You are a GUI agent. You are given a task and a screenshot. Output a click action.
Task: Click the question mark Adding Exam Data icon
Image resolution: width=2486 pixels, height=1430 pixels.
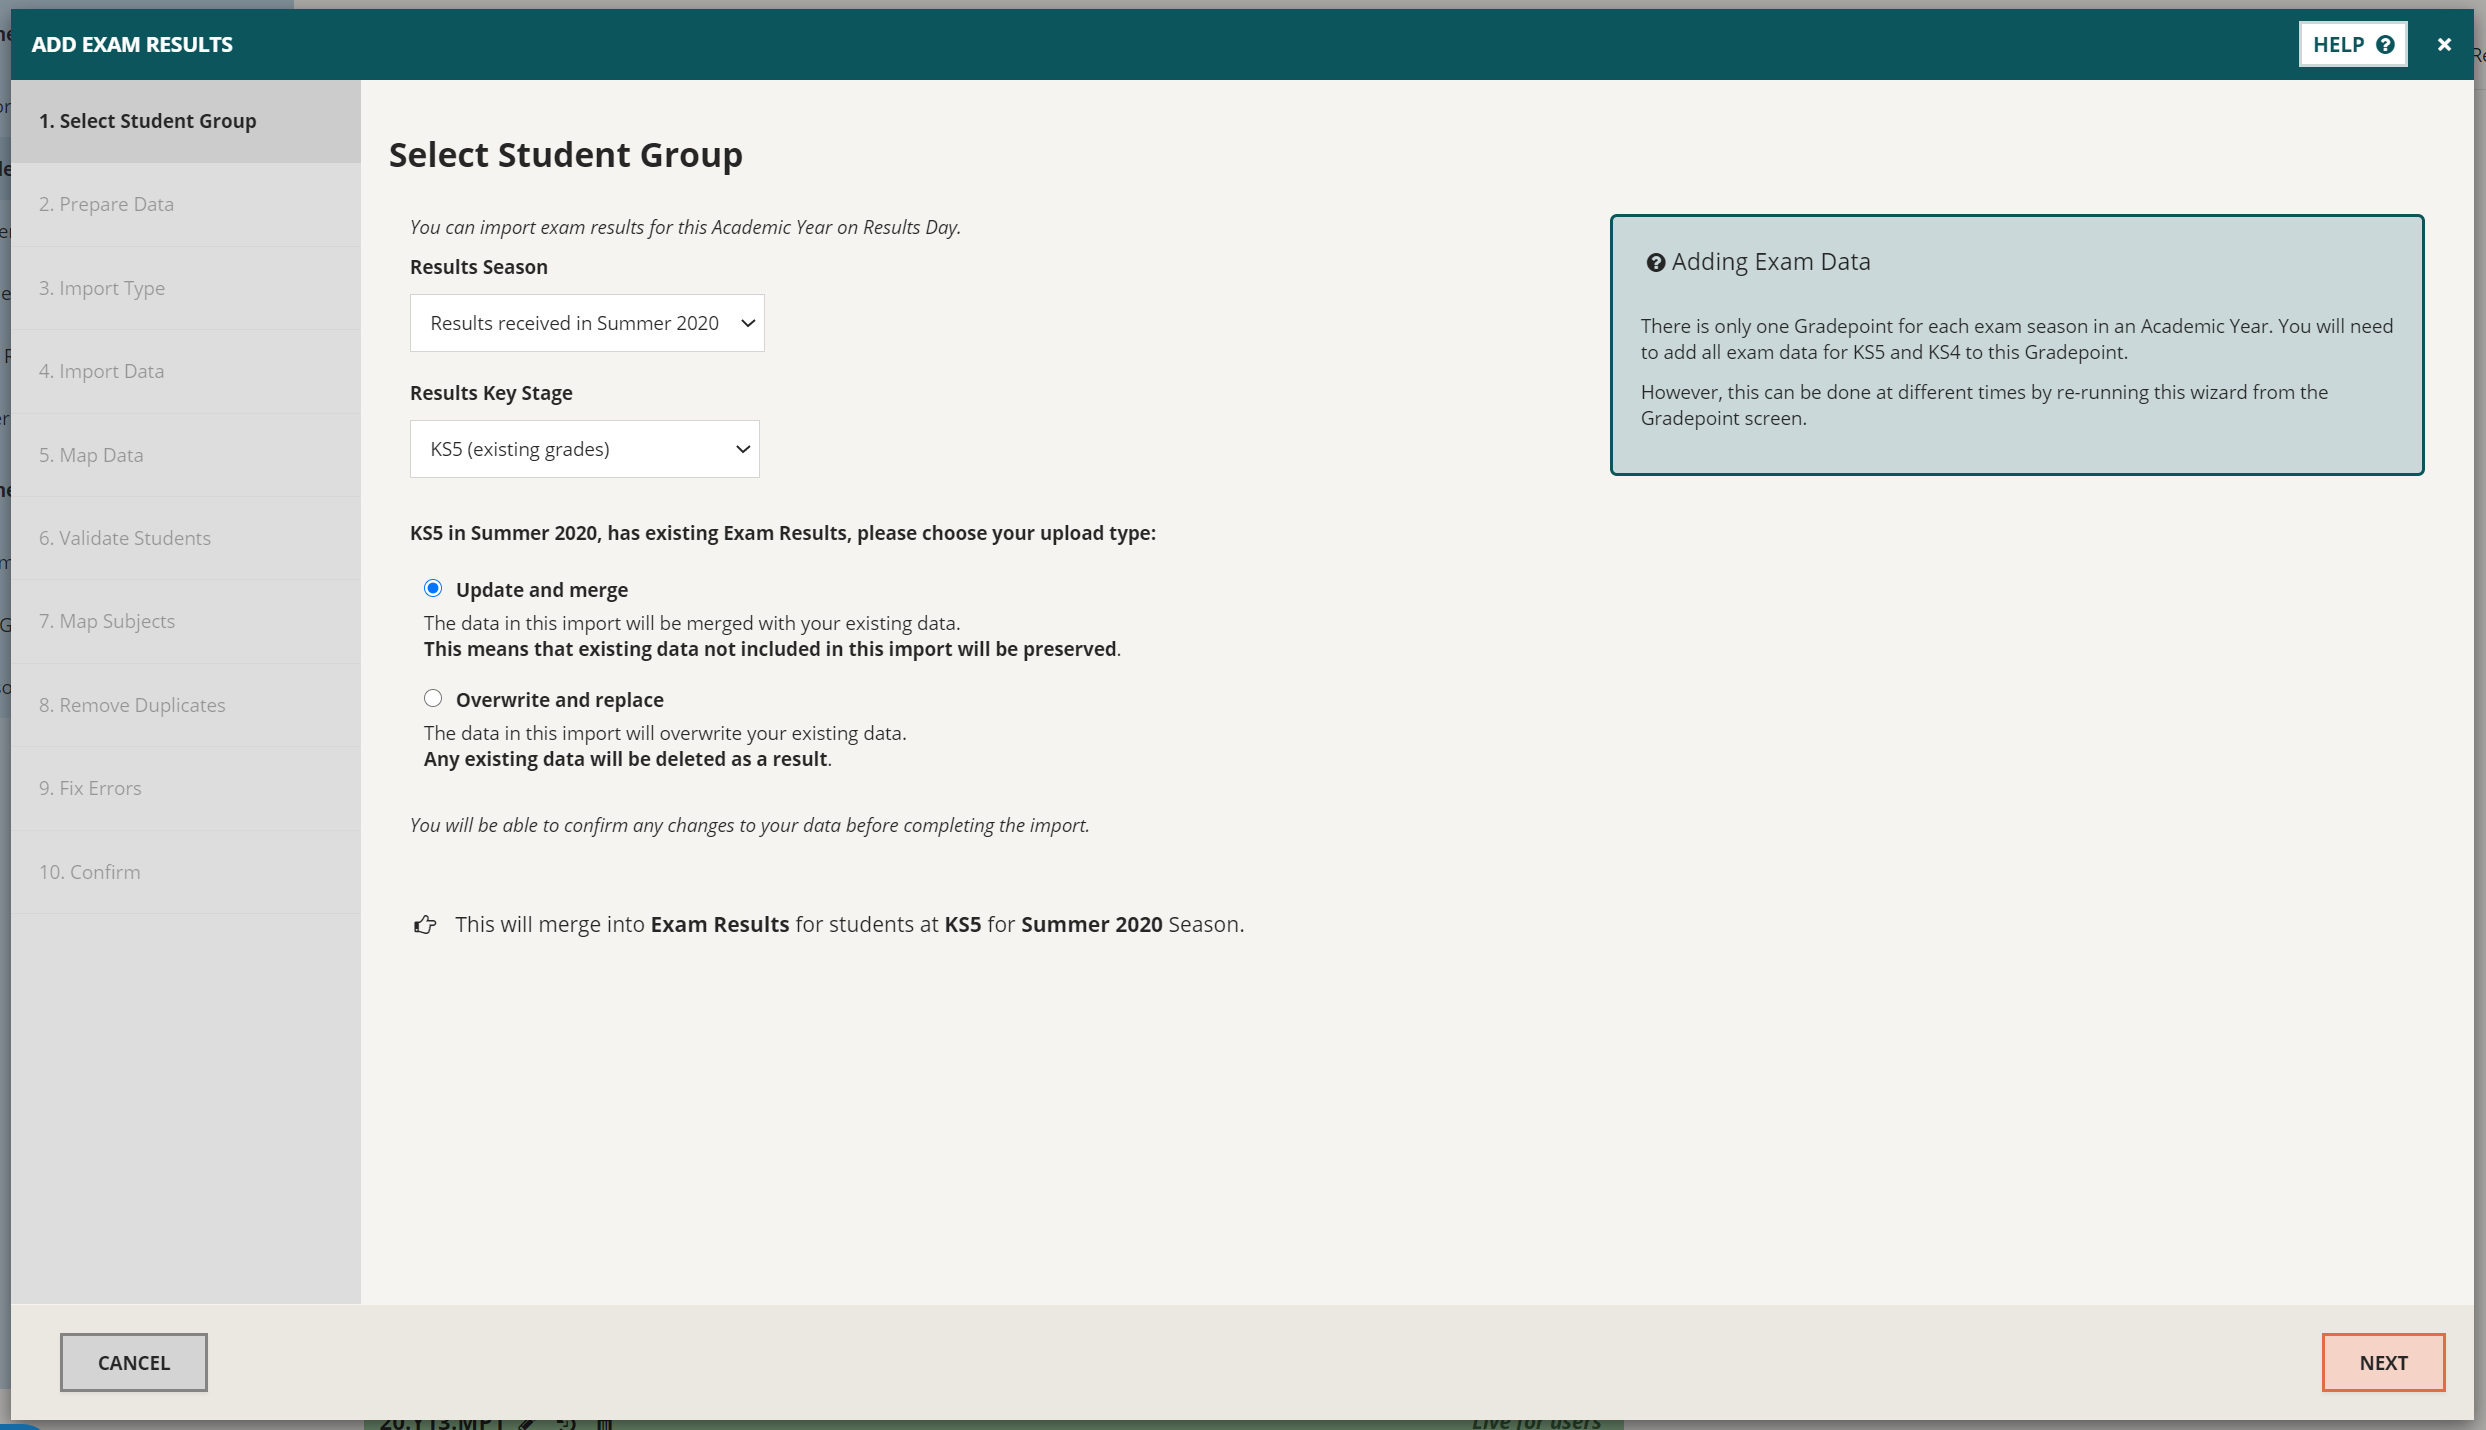click(x=1651, y=261)
